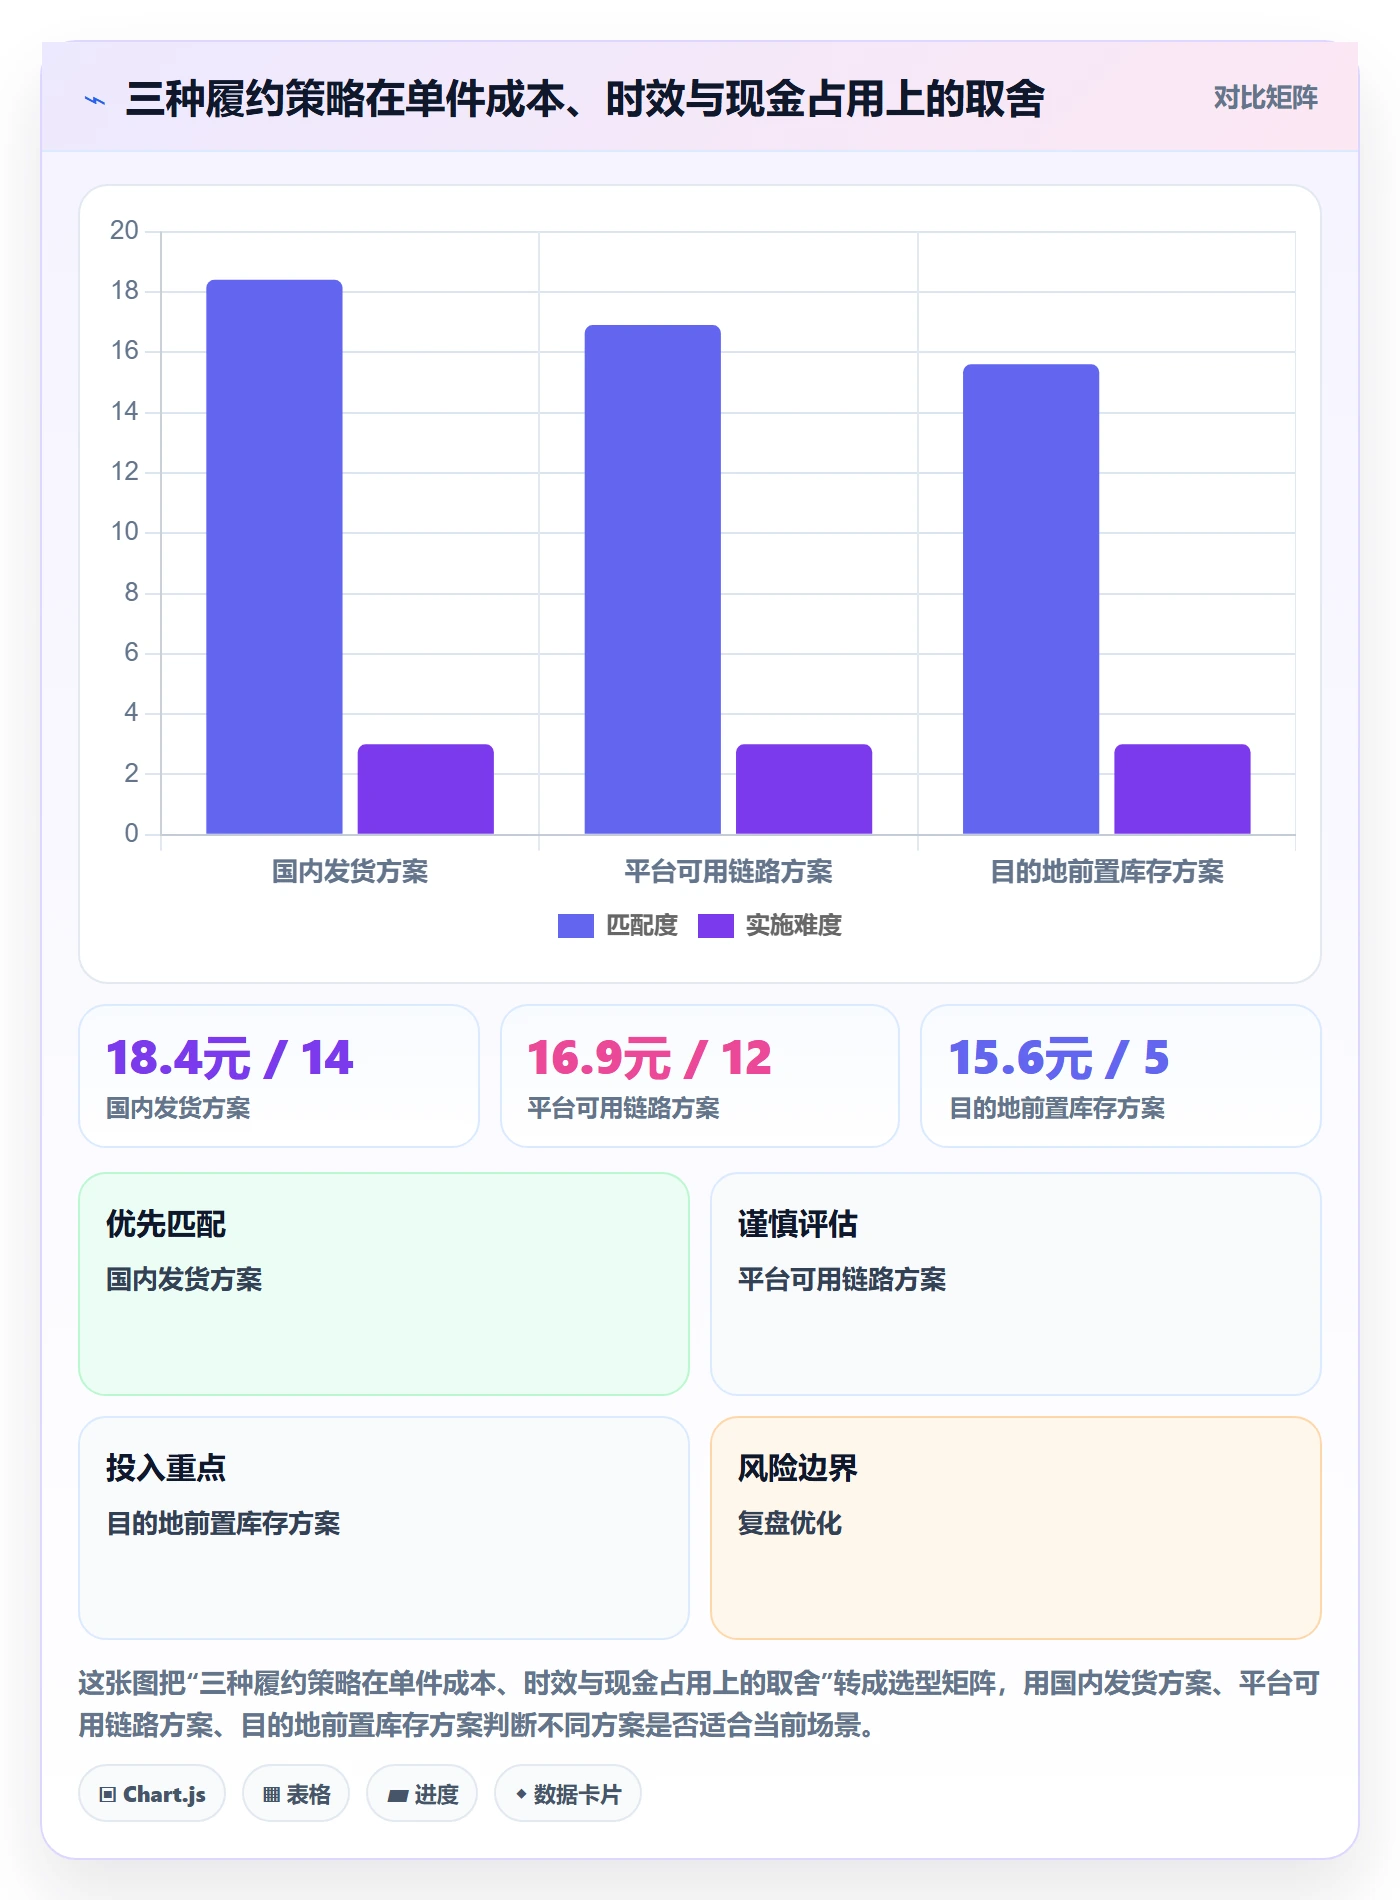Click the 平台可用链路方案 x-axis label
The width and height of the screenshot is (1400, 1900).
(x=728, y=872)
